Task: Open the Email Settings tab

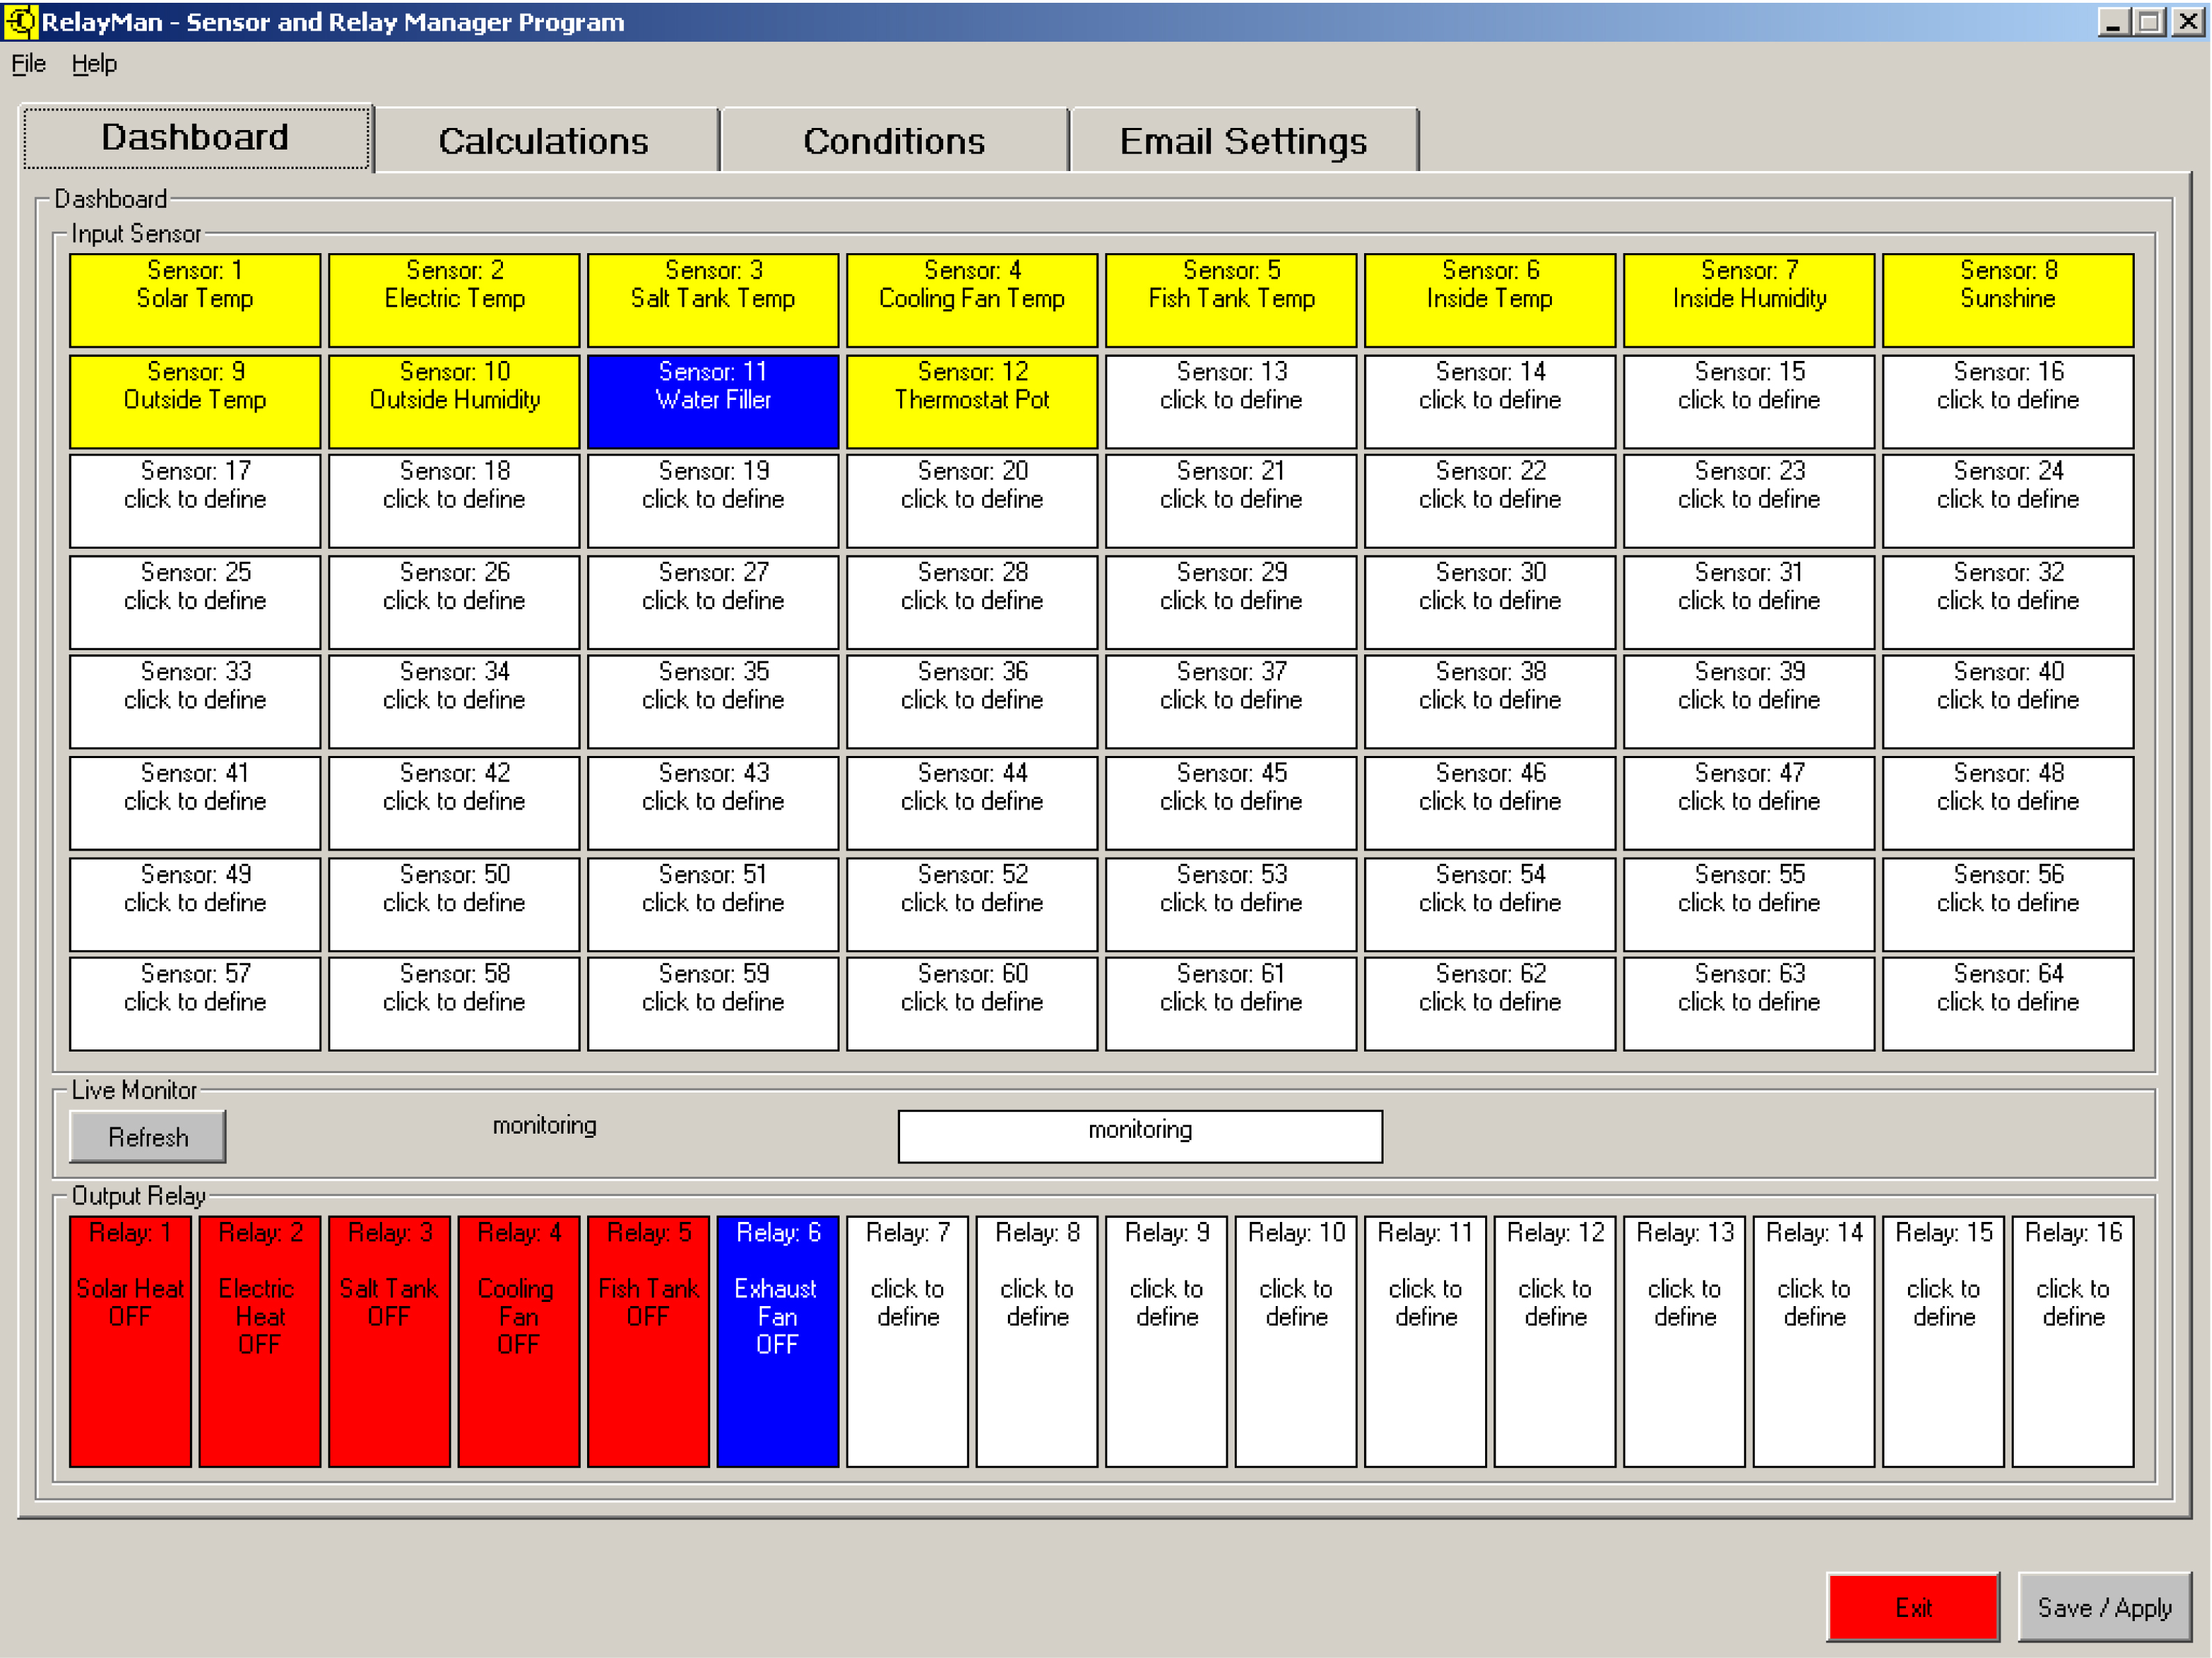Action: (x=1242, y=141)
